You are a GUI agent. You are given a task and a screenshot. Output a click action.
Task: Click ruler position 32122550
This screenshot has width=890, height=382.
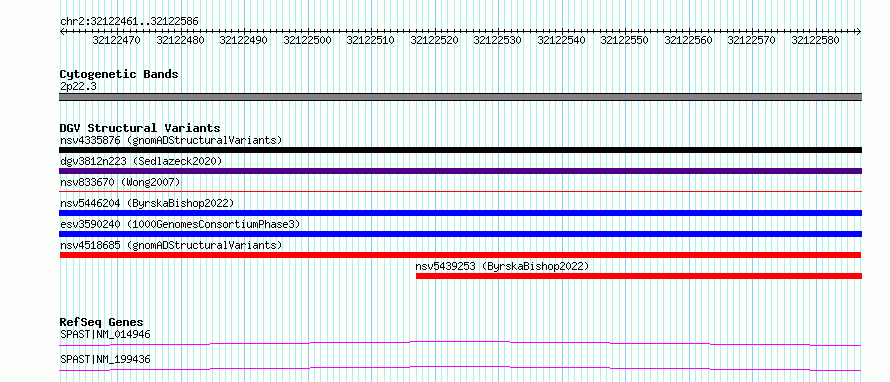point(624,40)
